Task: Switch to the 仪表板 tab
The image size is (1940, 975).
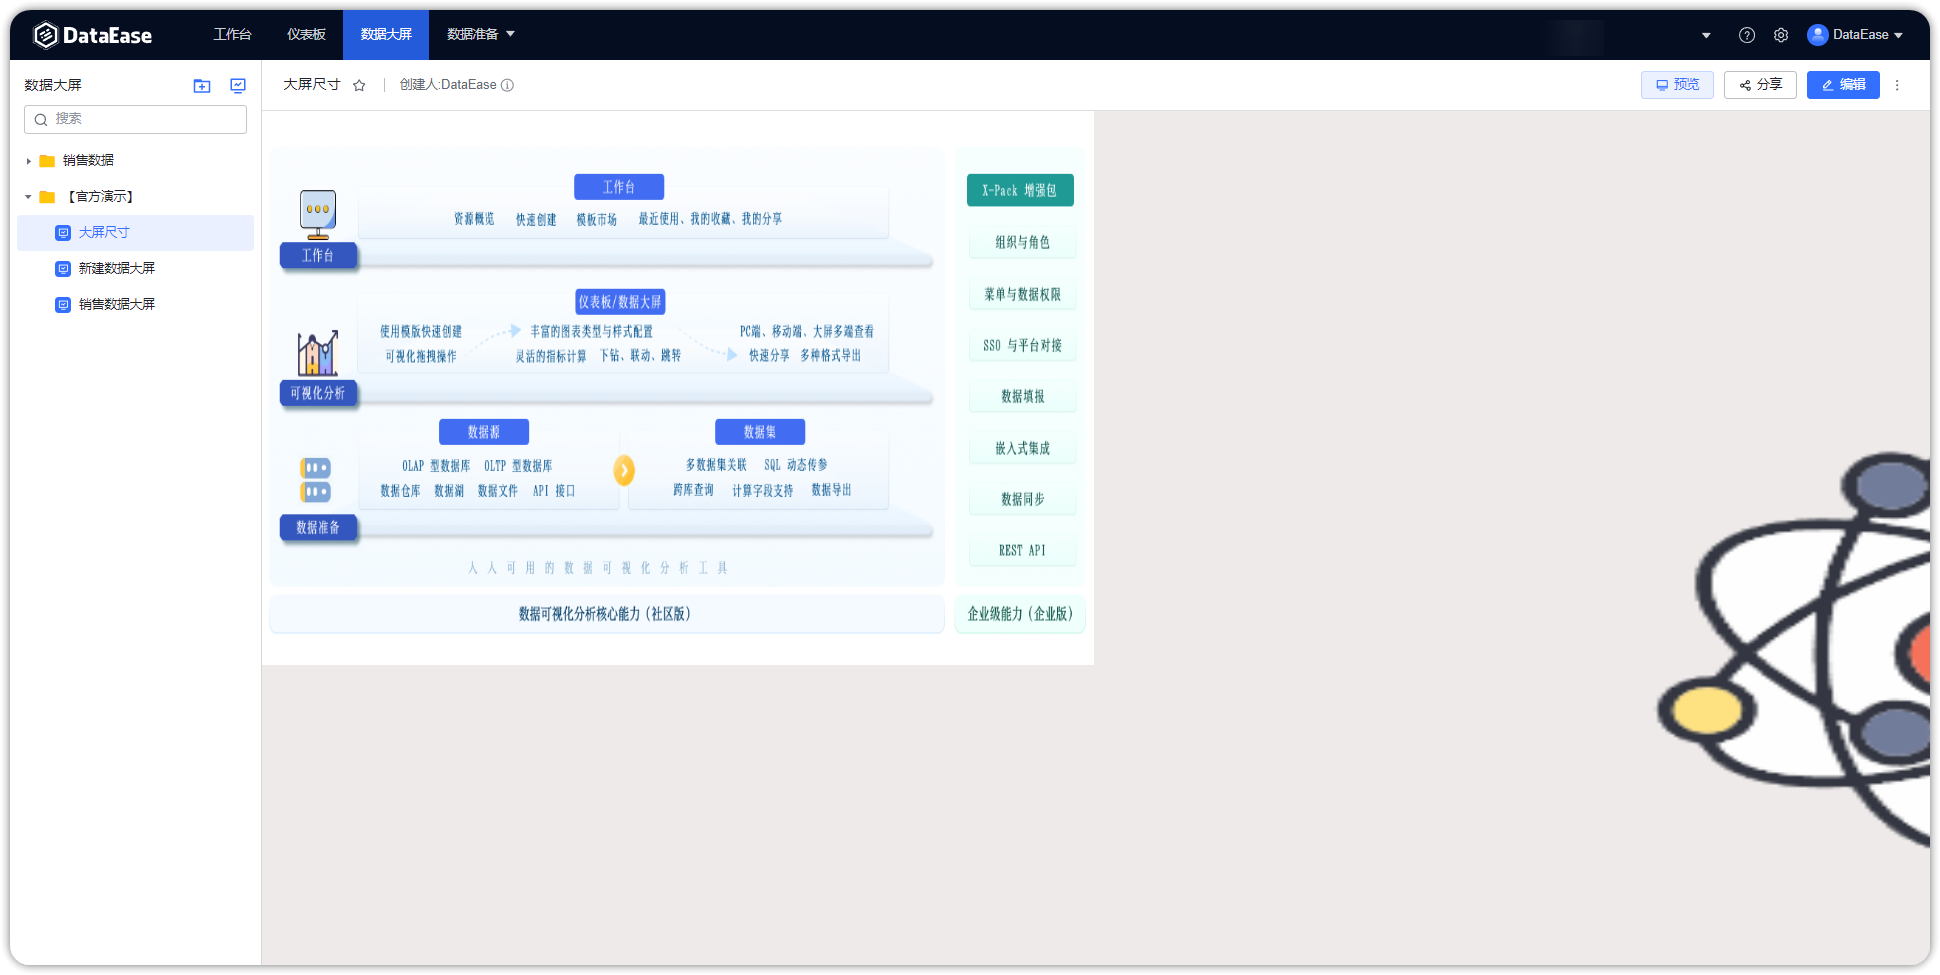Action: point(306,34)
